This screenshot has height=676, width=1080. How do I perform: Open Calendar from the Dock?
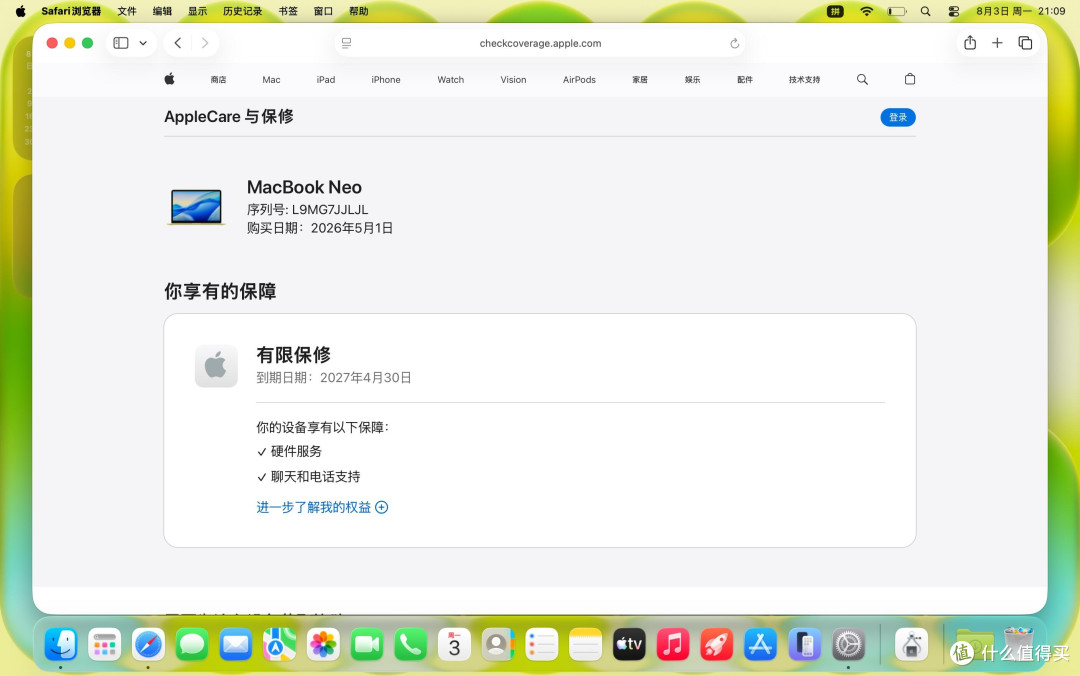point(455,645)
